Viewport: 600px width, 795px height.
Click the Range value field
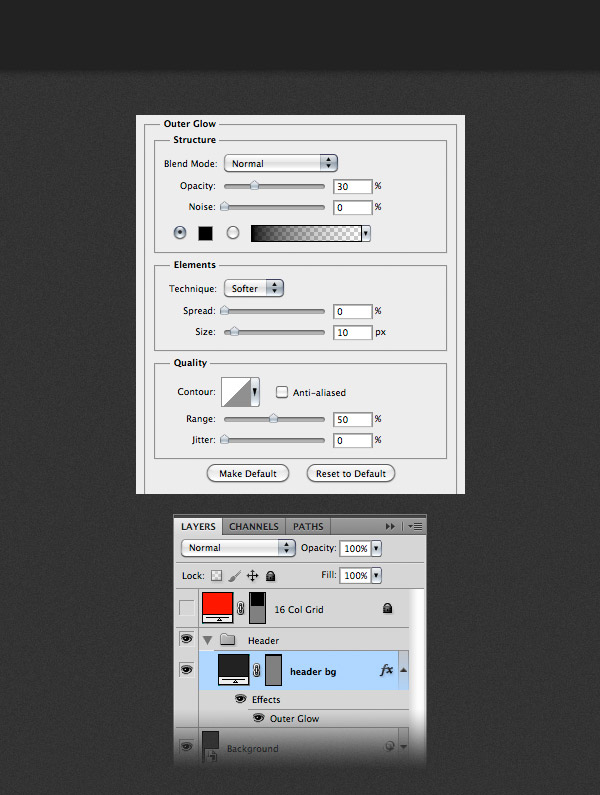353,419
